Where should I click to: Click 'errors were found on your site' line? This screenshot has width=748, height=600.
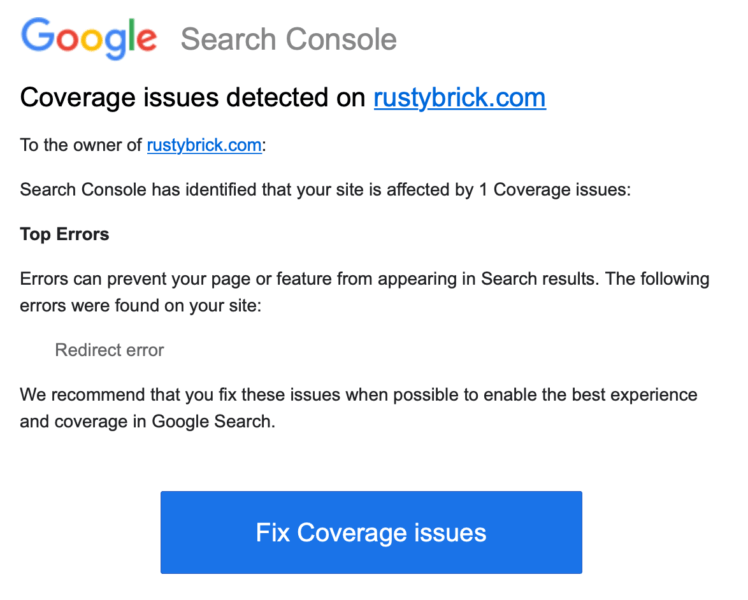point(140,305)
